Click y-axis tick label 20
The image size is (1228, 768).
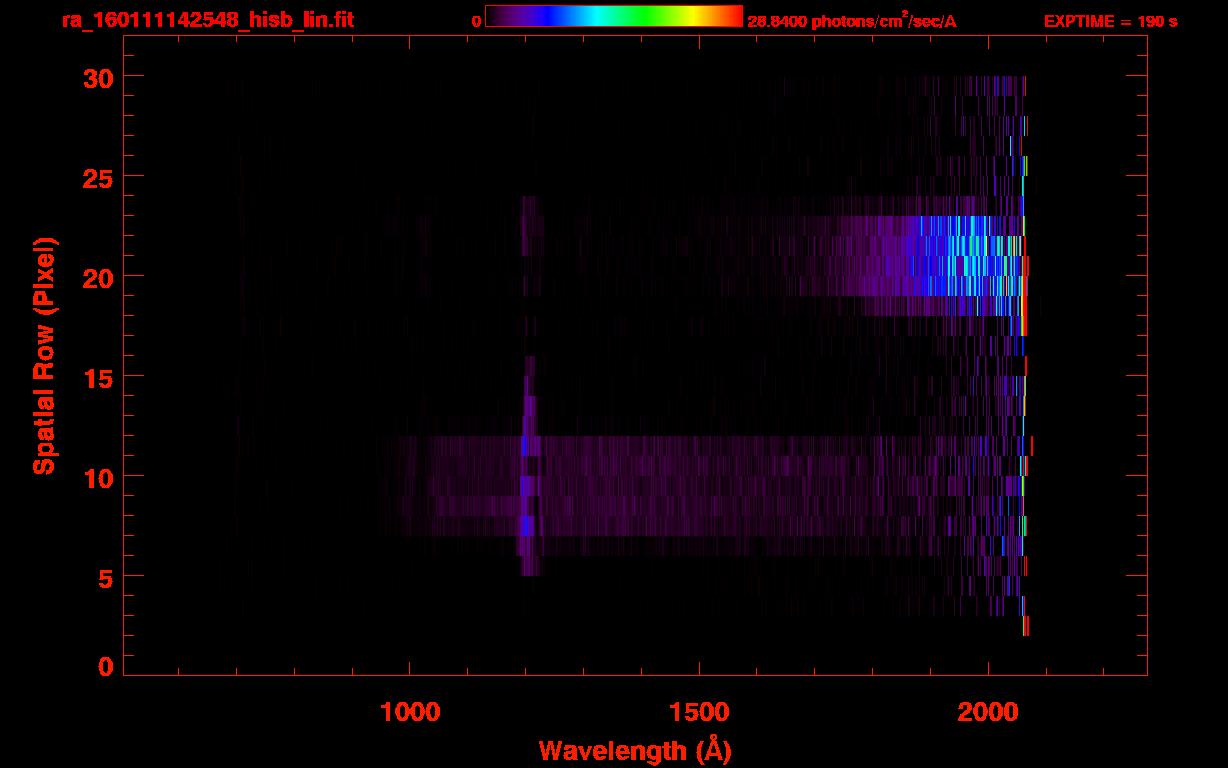coord(96,277)
